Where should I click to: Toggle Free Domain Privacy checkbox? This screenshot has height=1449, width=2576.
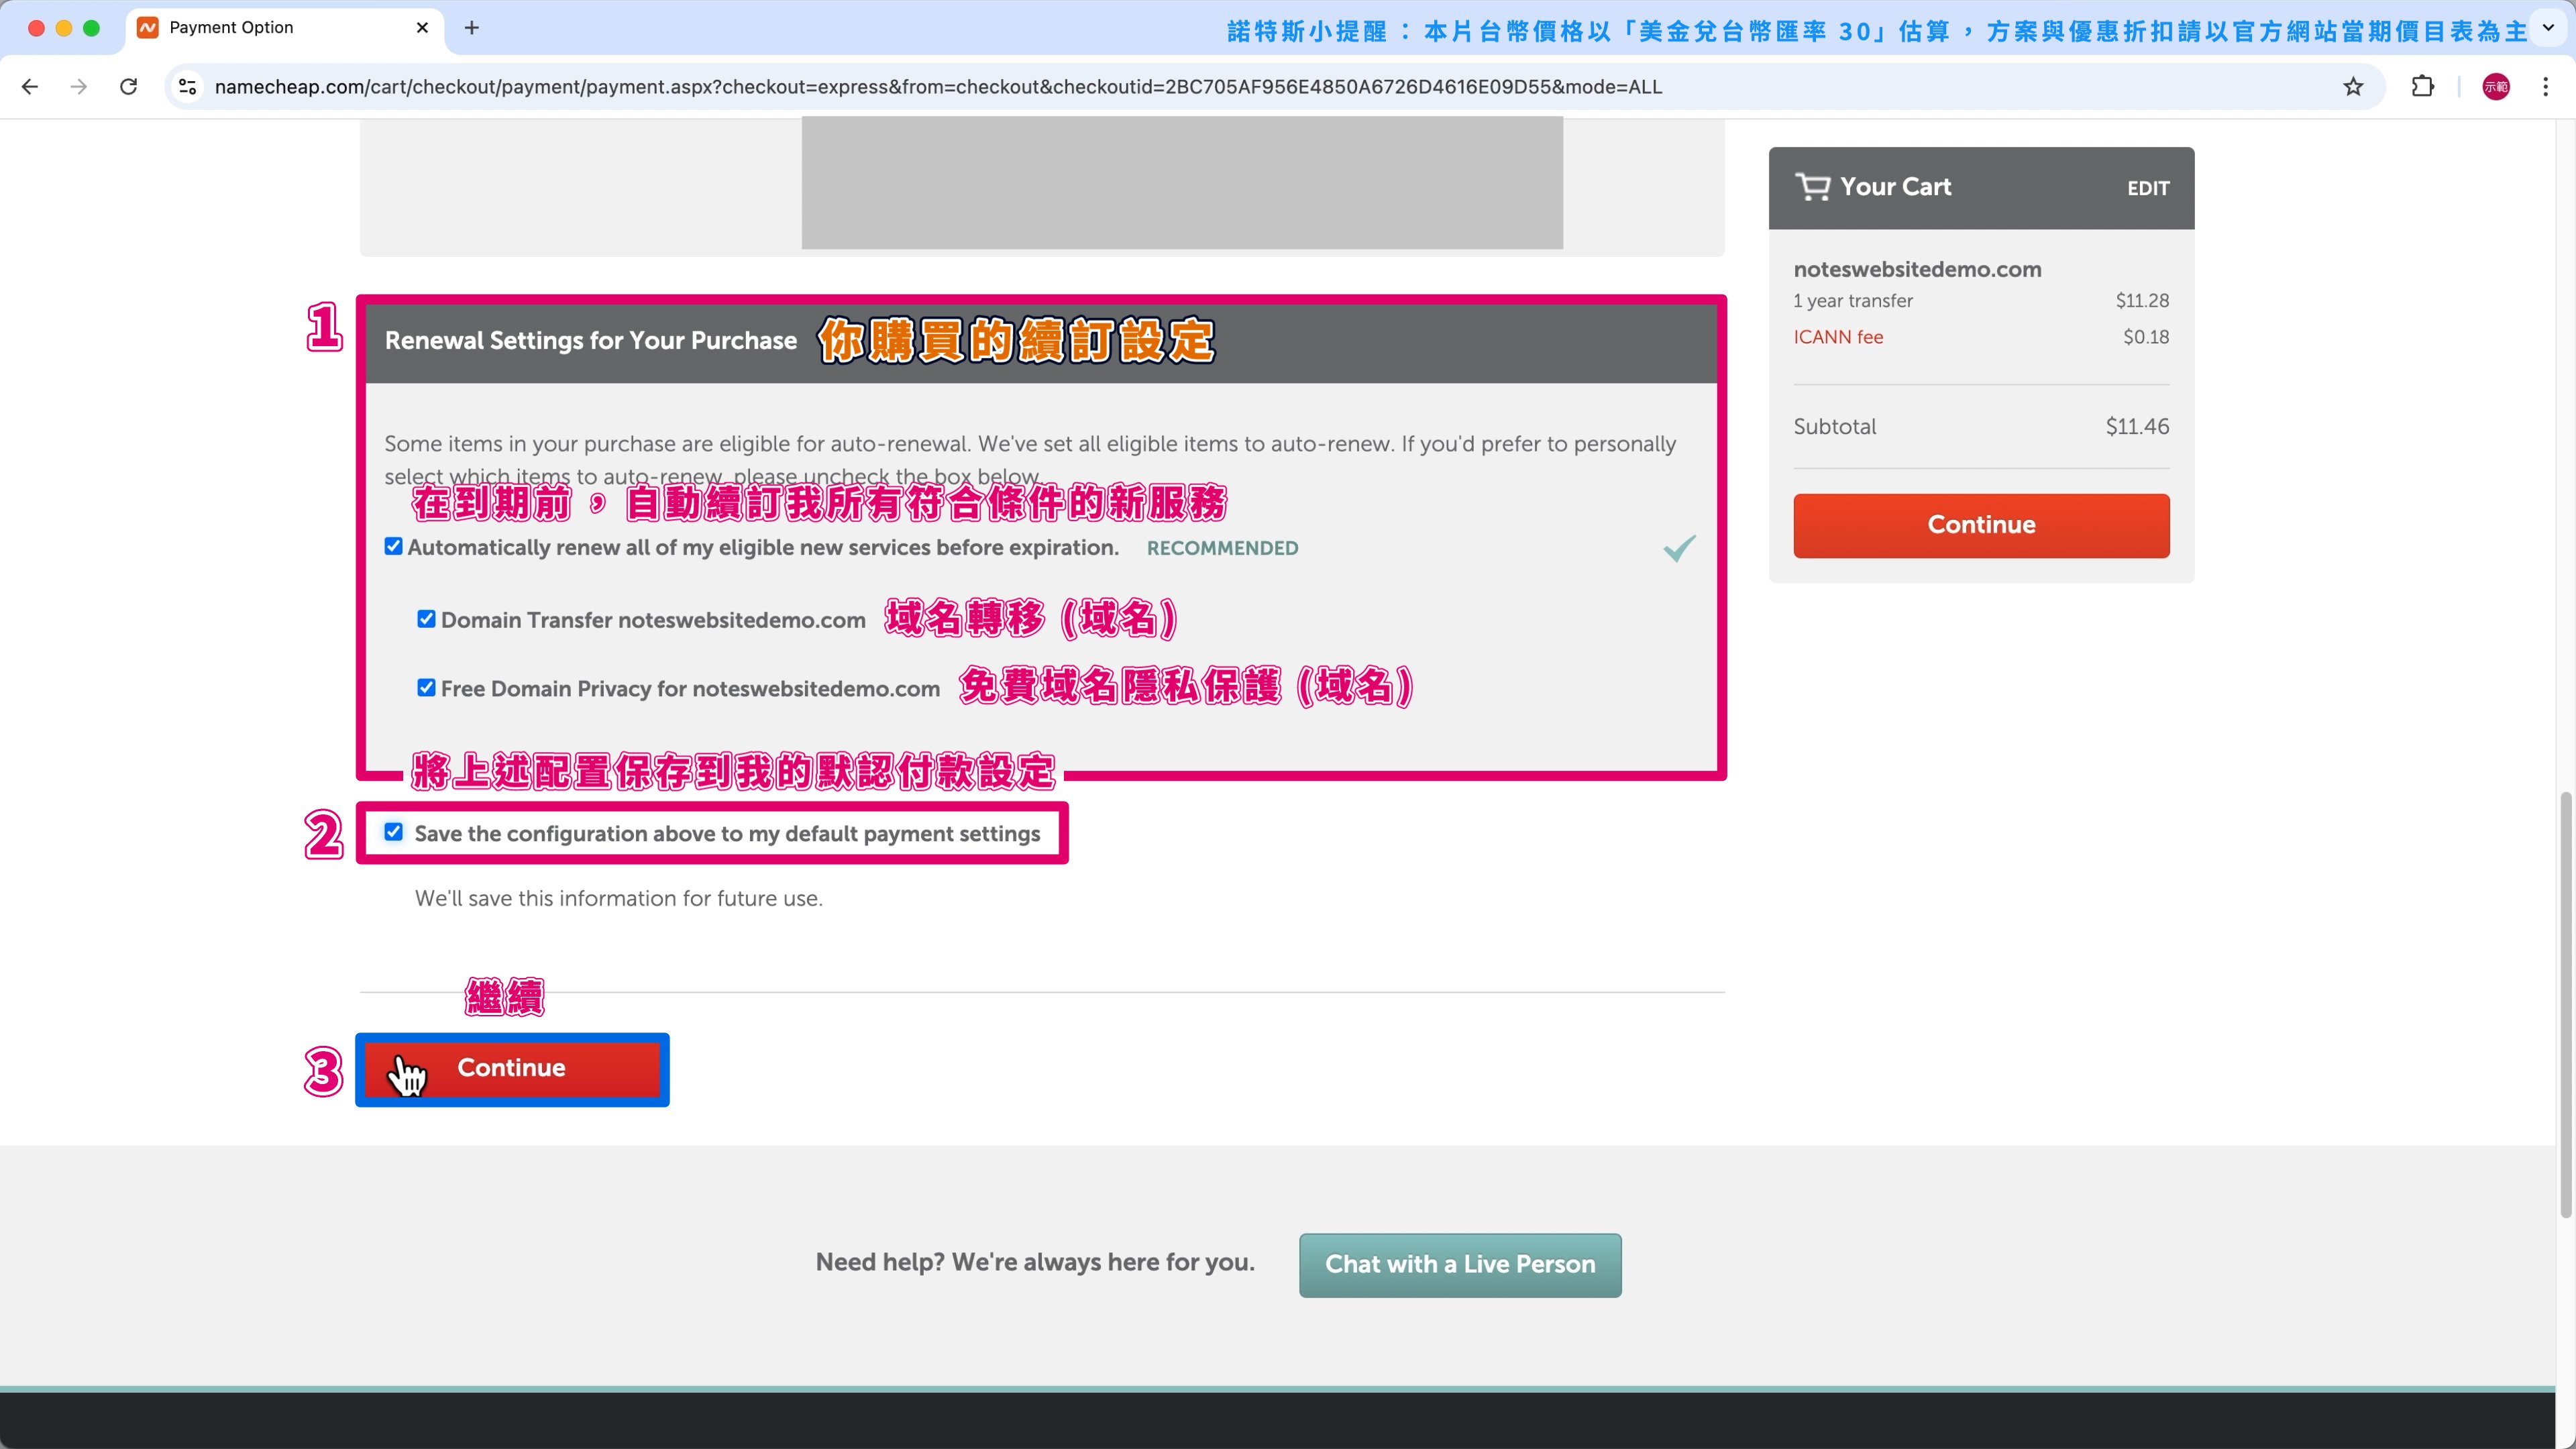point(427,688)
